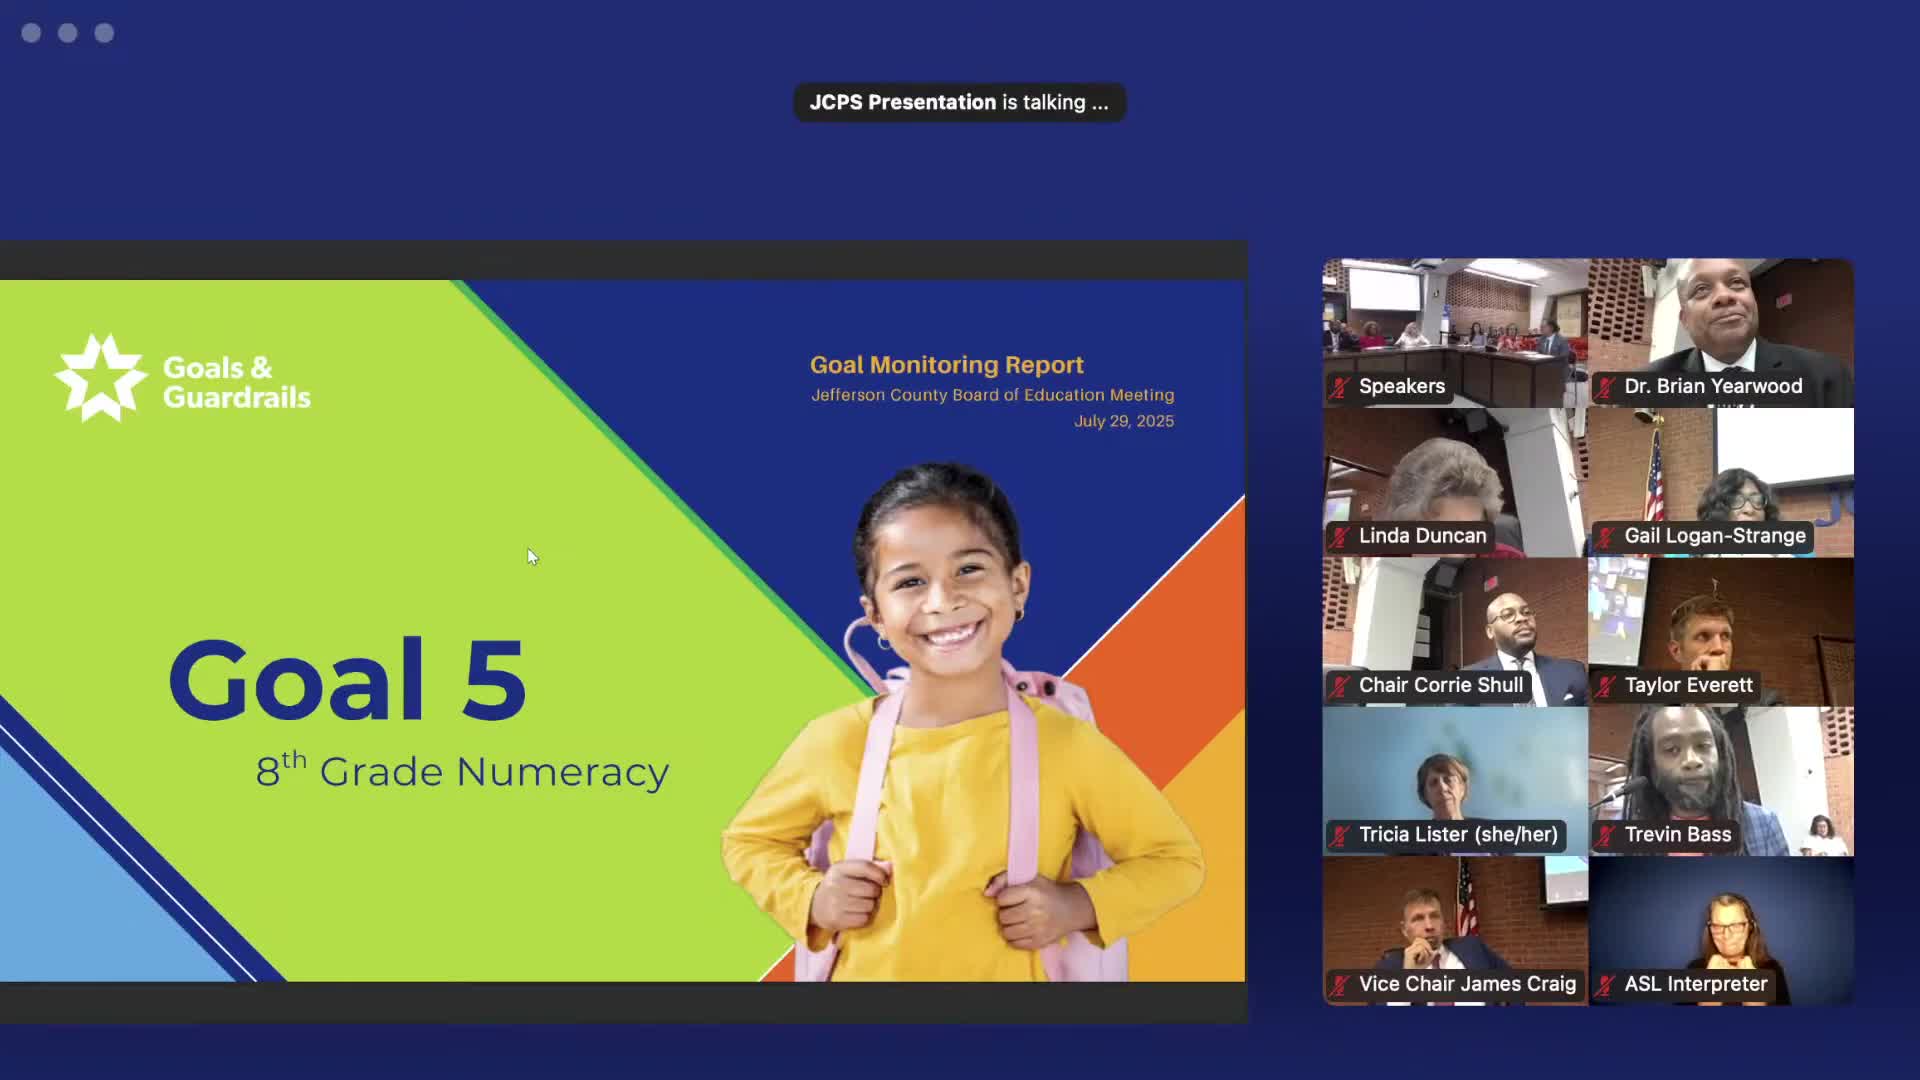Select Trevin Bass's video tile
Viewport: 1920px width, 1080px height.
[1720, 772]
